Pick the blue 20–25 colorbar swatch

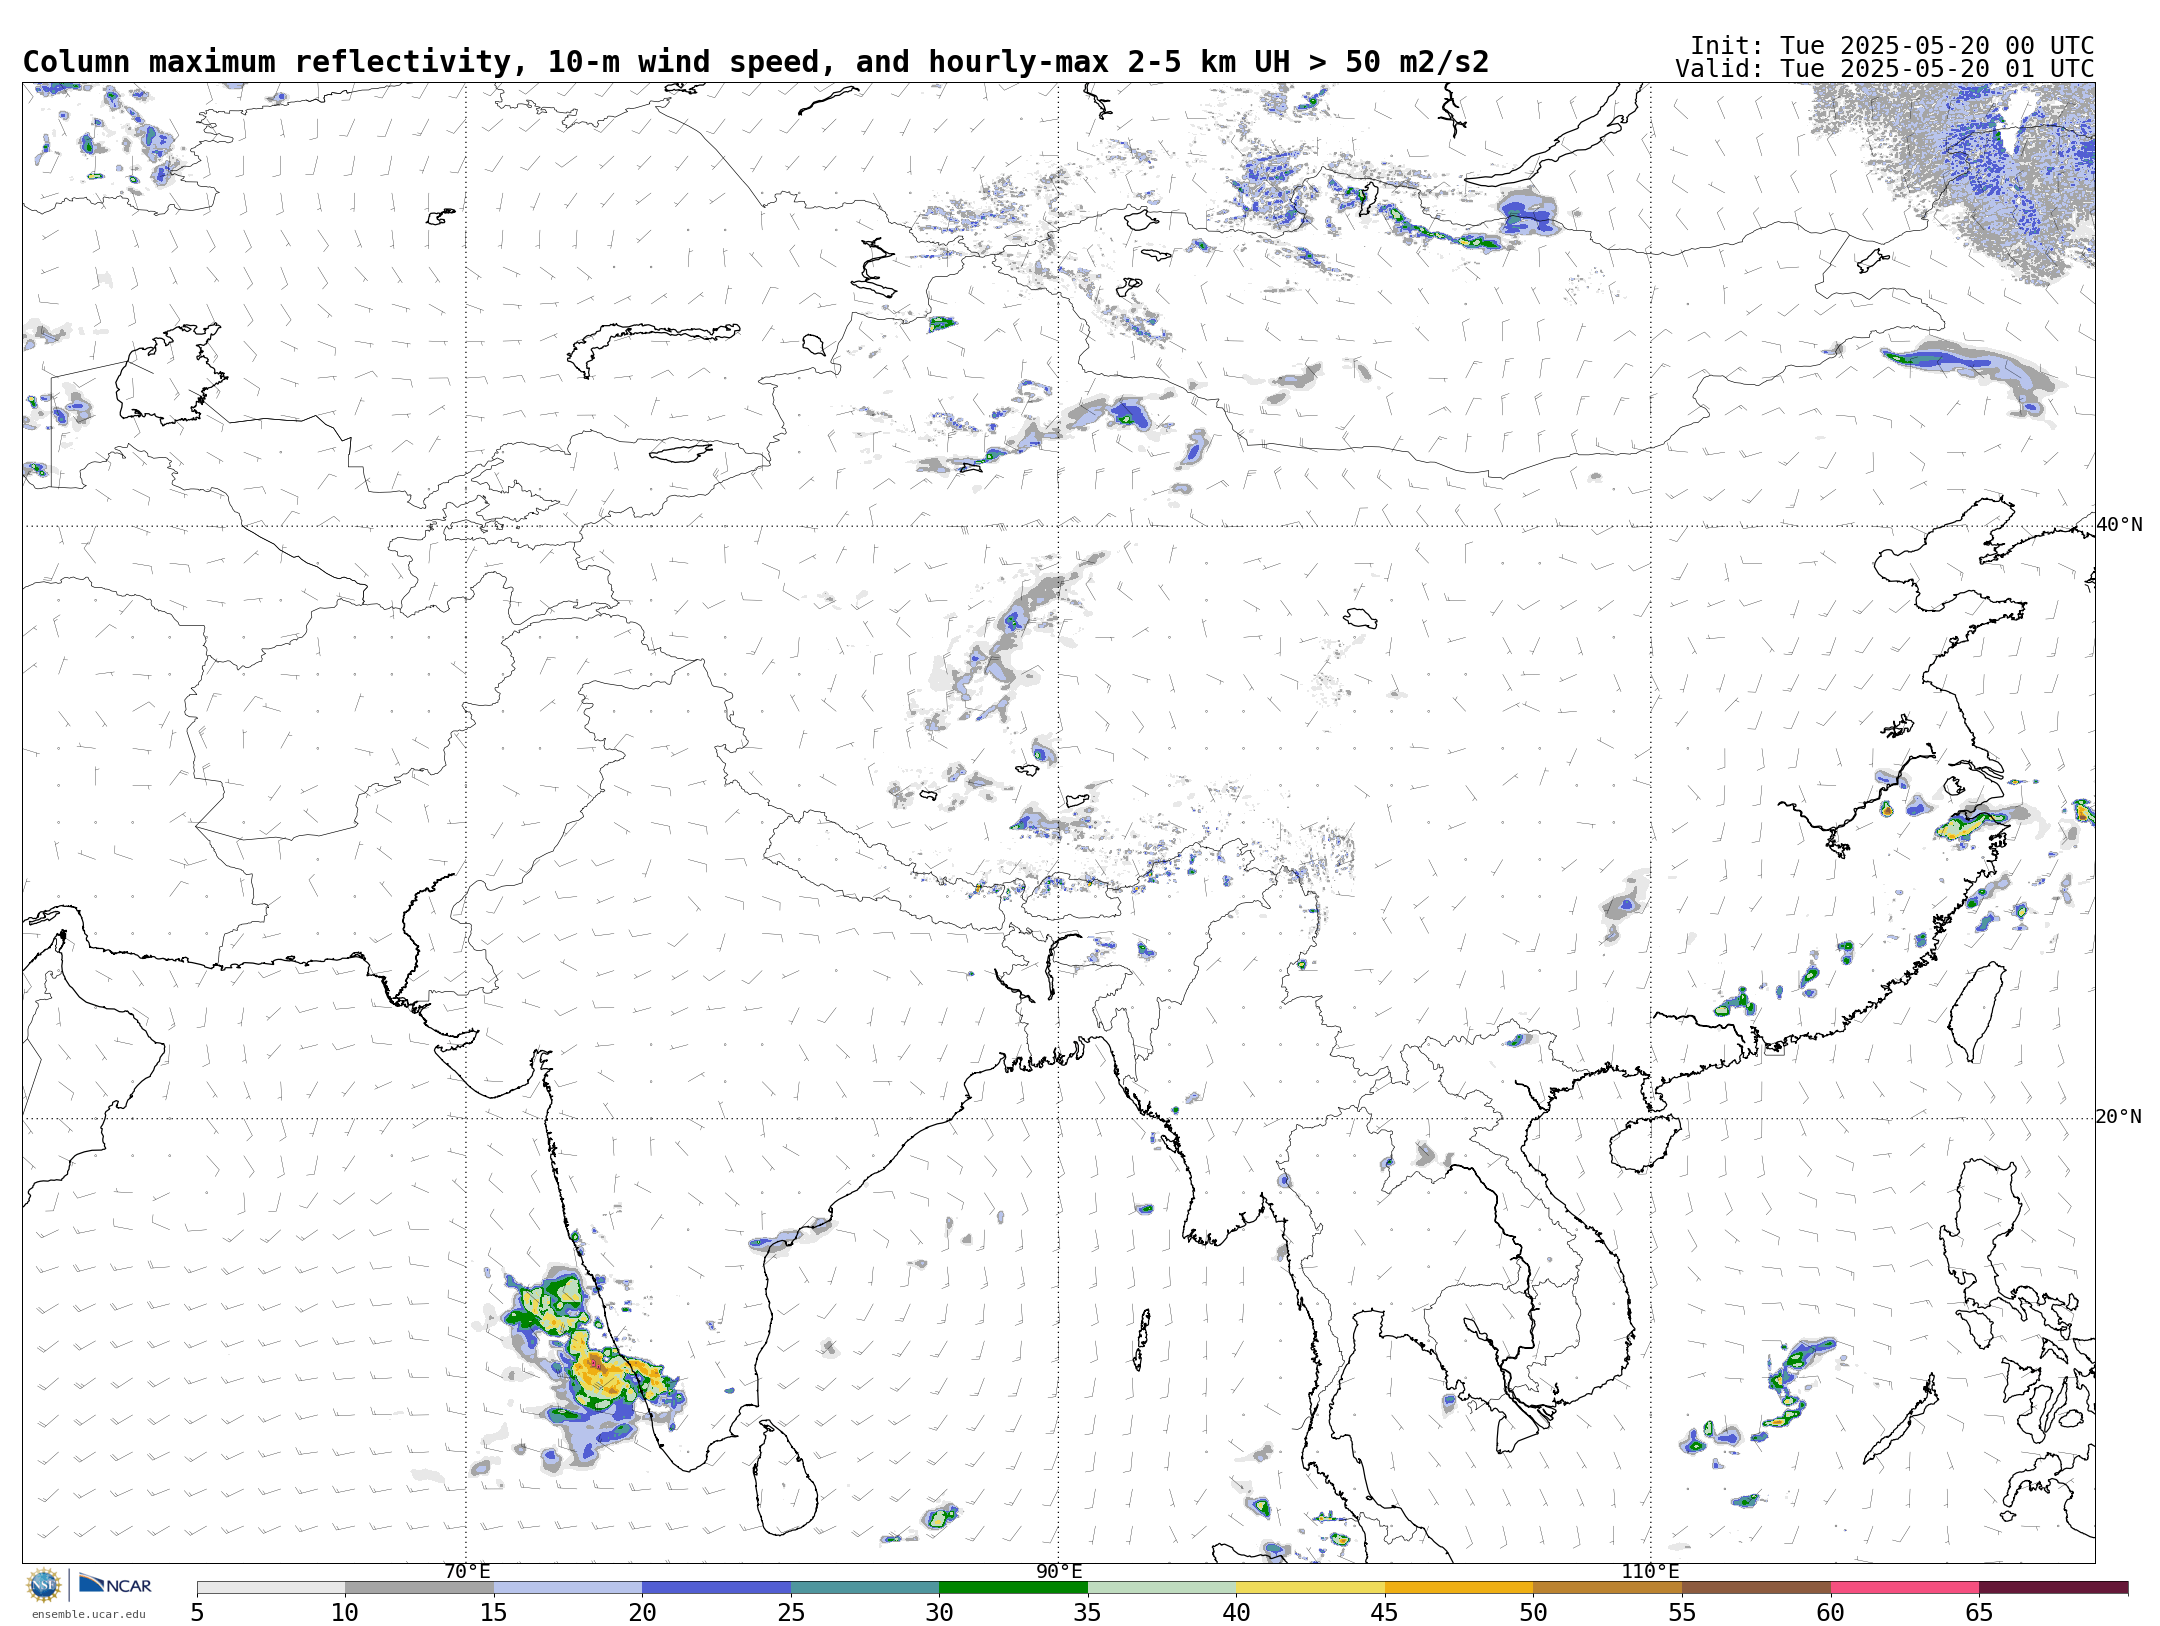[x=716, y=1588]
